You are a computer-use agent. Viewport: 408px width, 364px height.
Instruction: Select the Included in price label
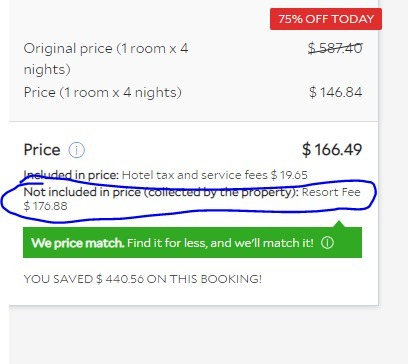[71, 175]
